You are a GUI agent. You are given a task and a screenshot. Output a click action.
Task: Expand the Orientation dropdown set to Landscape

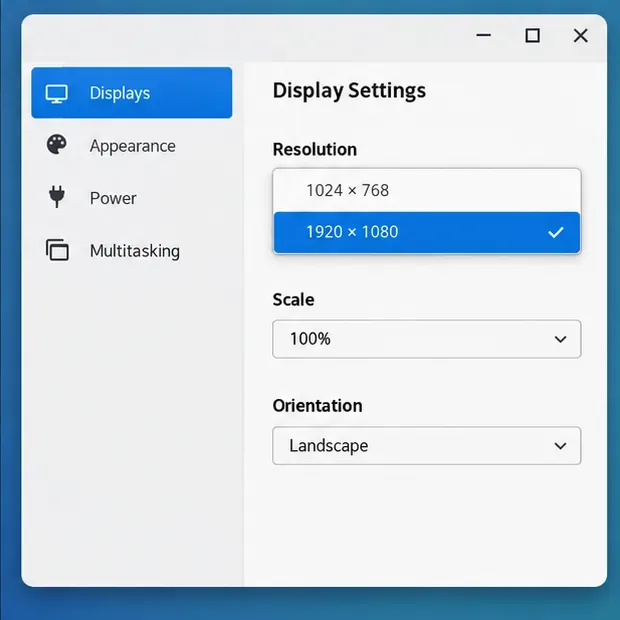click(x=427, y=446)
